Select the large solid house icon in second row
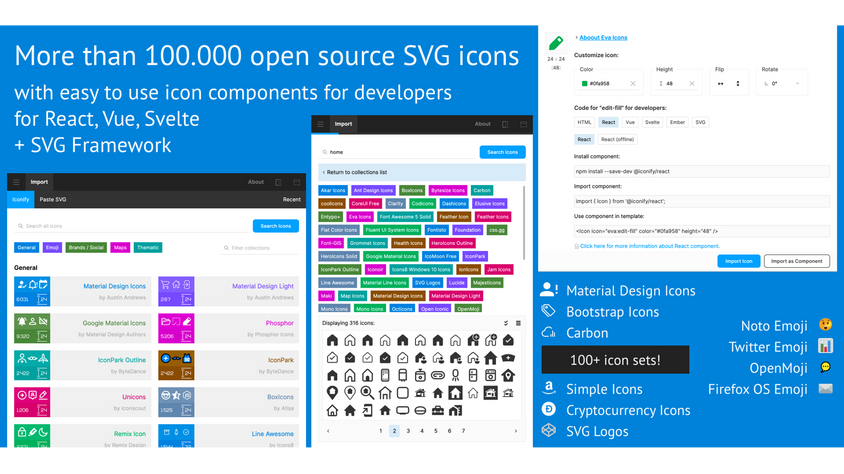Screen dimensions: 844x474 (x=490, y=358)
